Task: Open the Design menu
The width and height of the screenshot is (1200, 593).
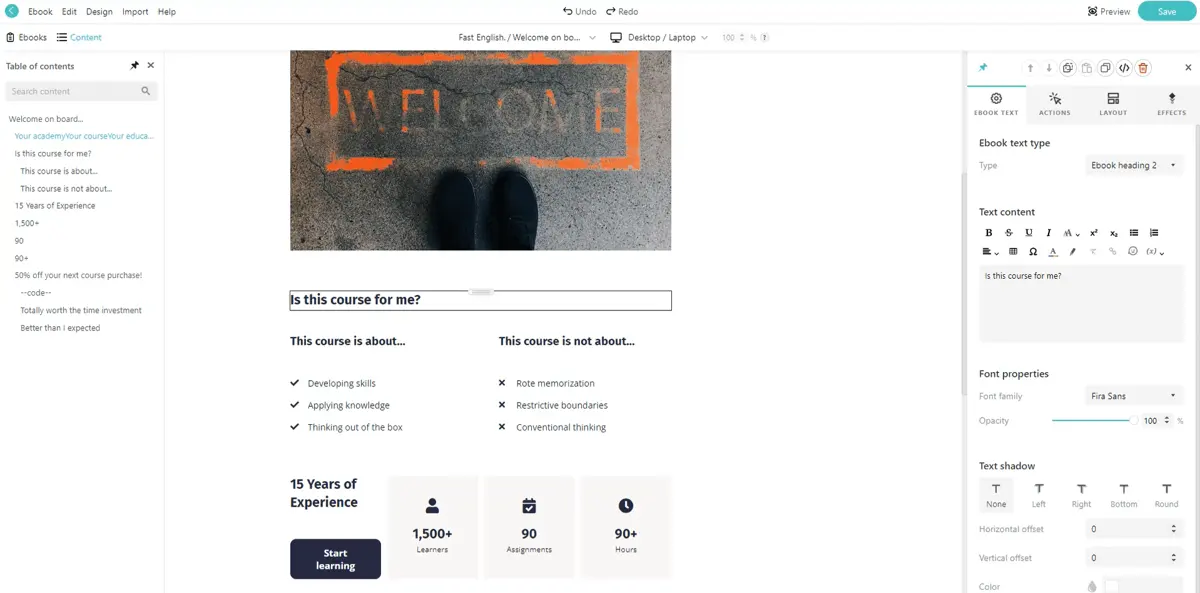Action: (99, 12)
